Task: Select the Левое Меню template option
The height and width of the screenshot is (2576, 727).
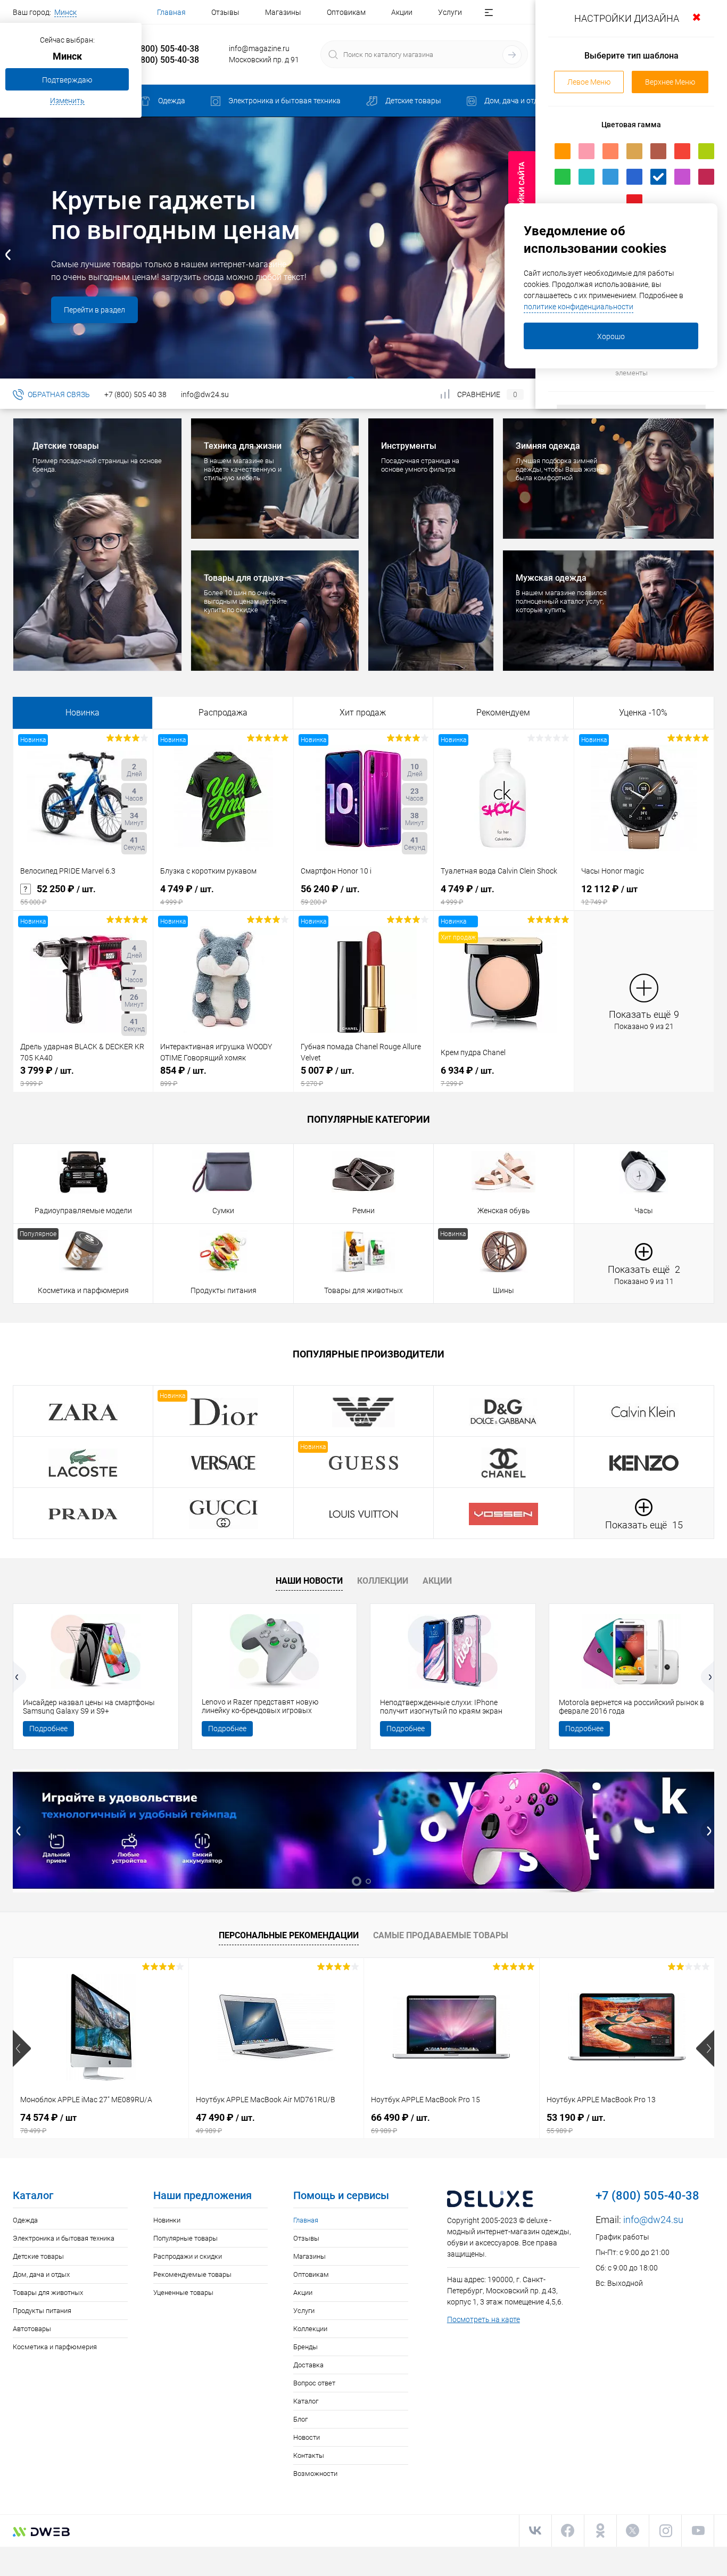Action: [x=589, y=82]
